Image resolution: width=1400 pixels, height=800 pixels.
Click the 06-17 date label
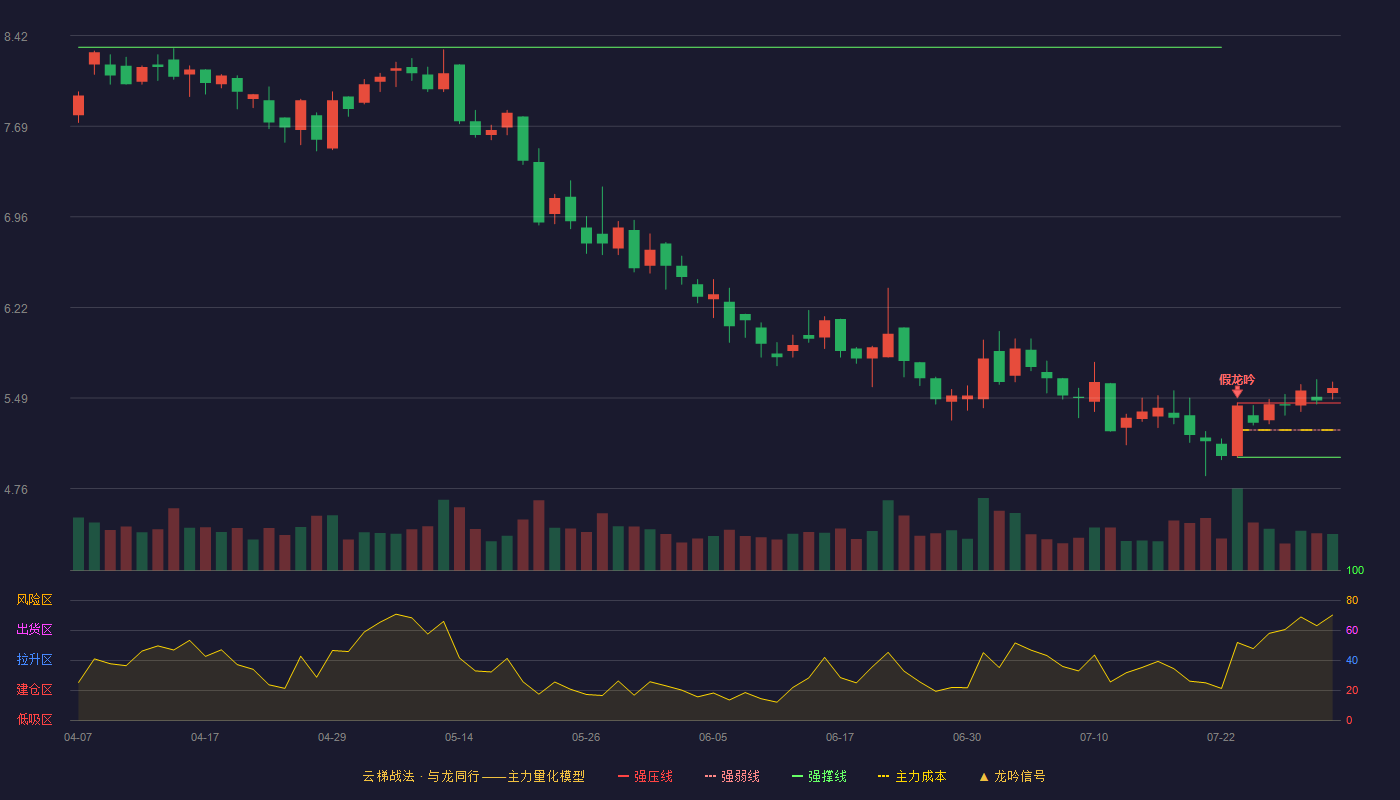pyautogui.click(x=840, y=737)
